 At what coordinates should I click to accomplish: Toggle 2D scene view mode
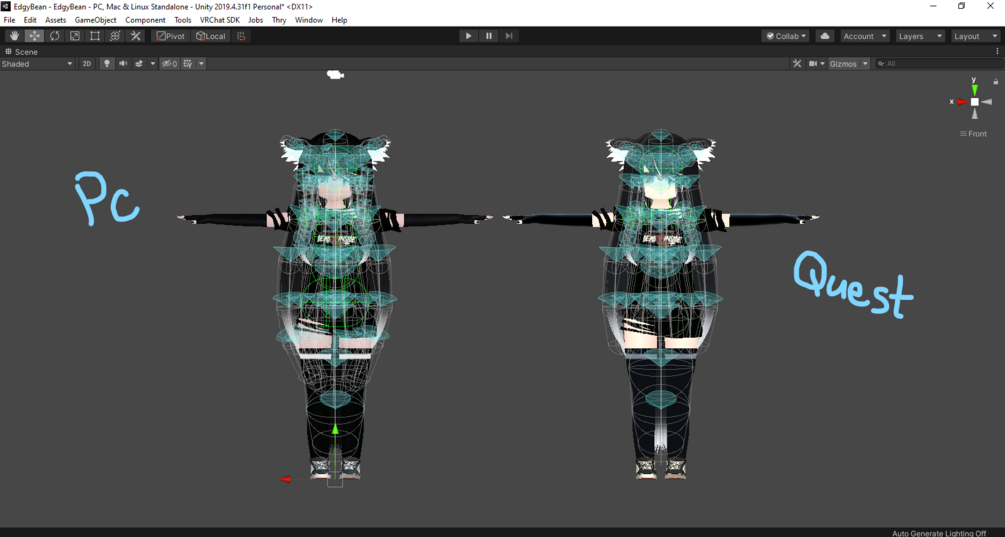pyautogui.click(x=87, y=63)
